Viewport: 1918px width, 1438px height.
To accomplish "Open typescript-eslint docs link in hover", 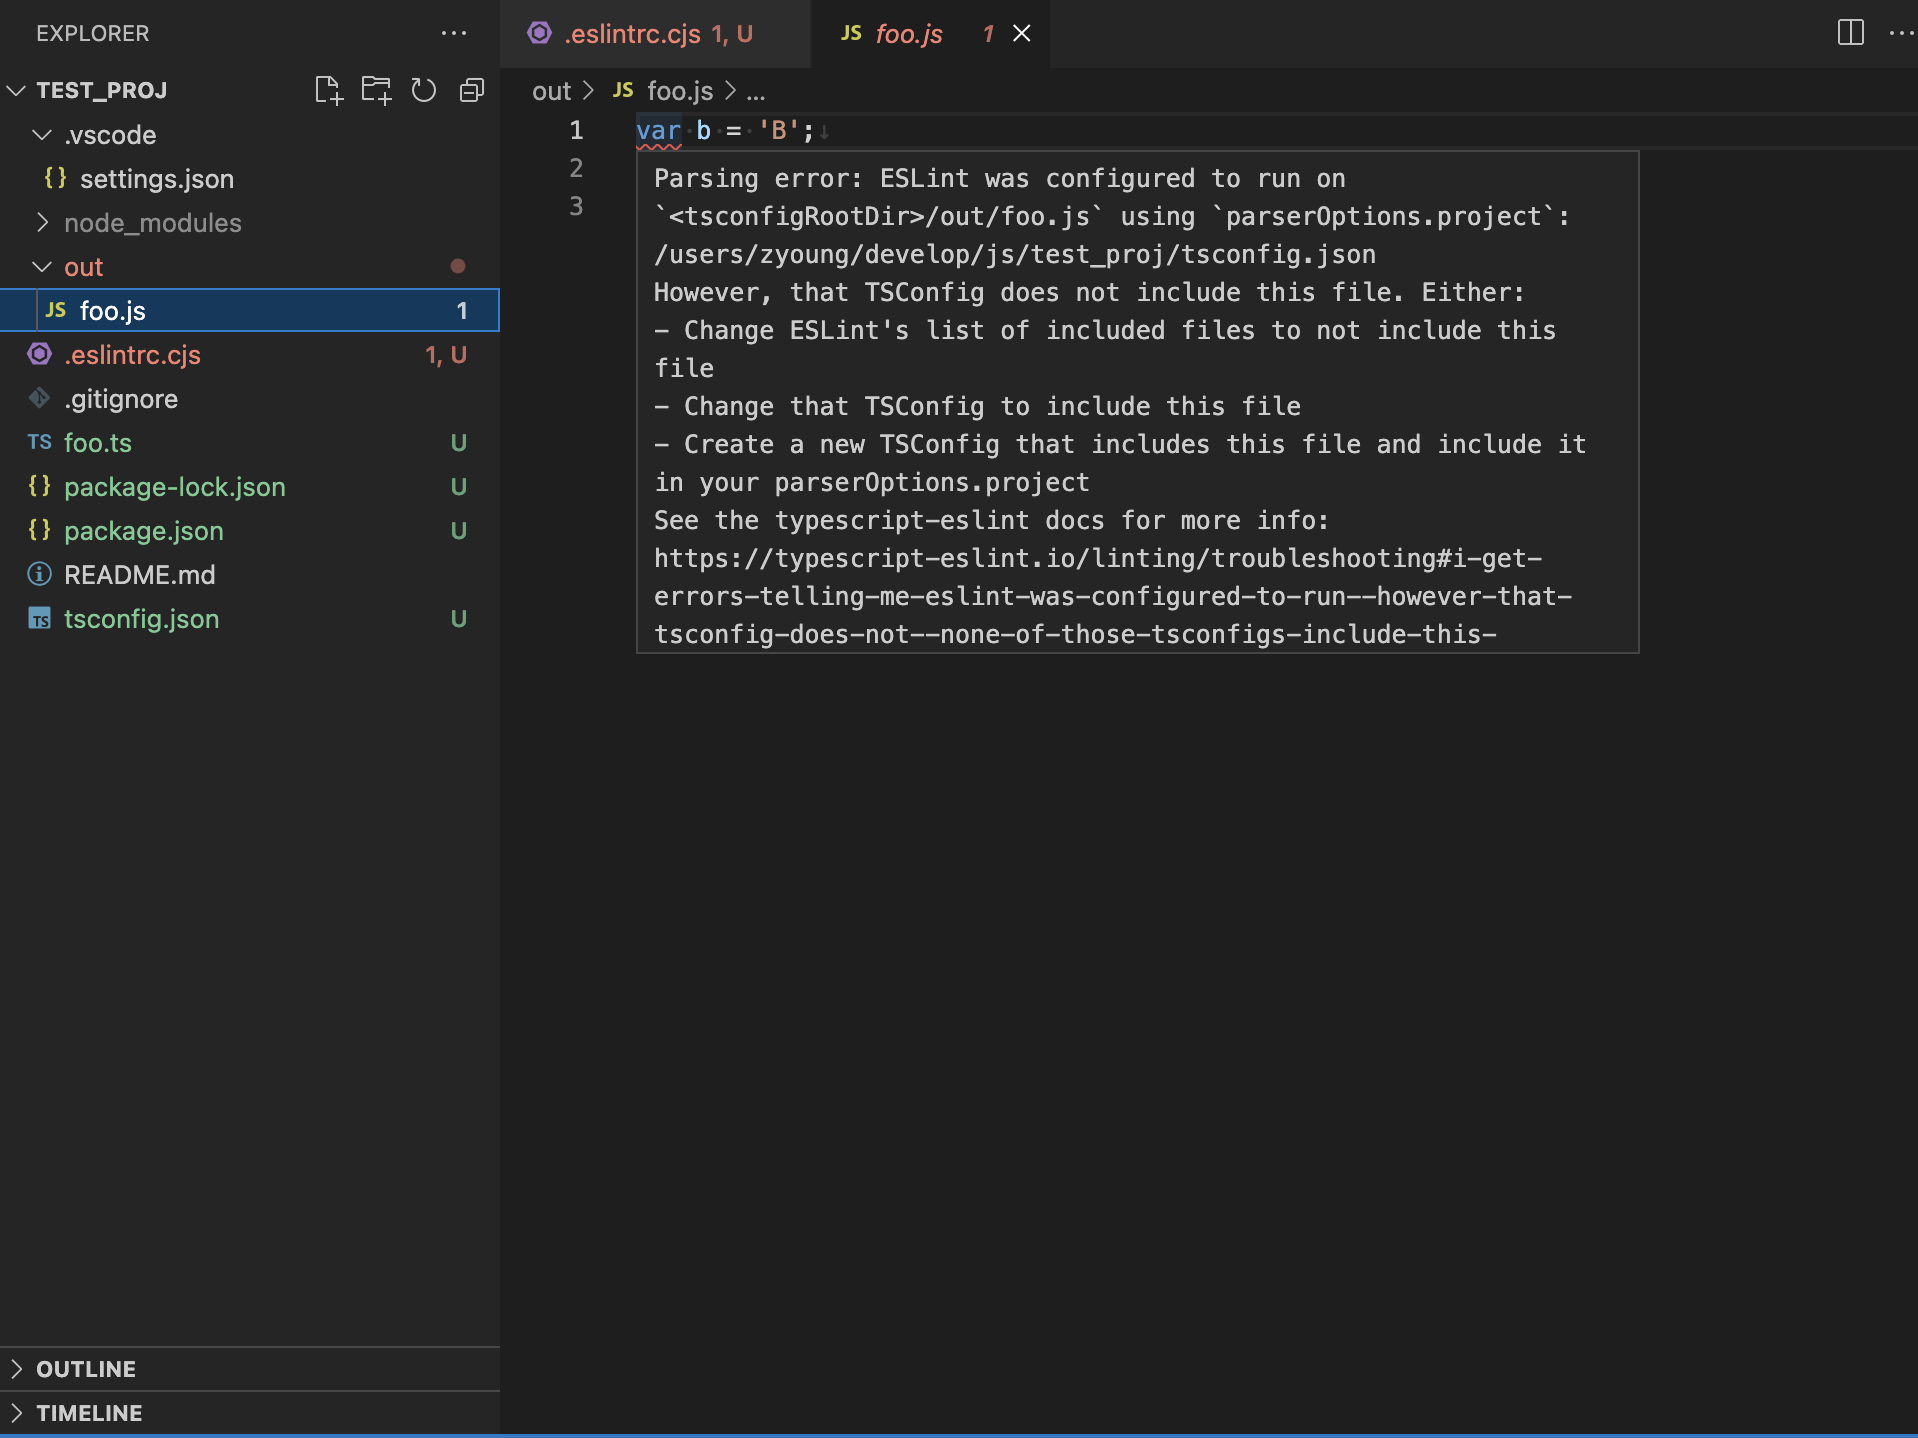I will point(1113,596).
